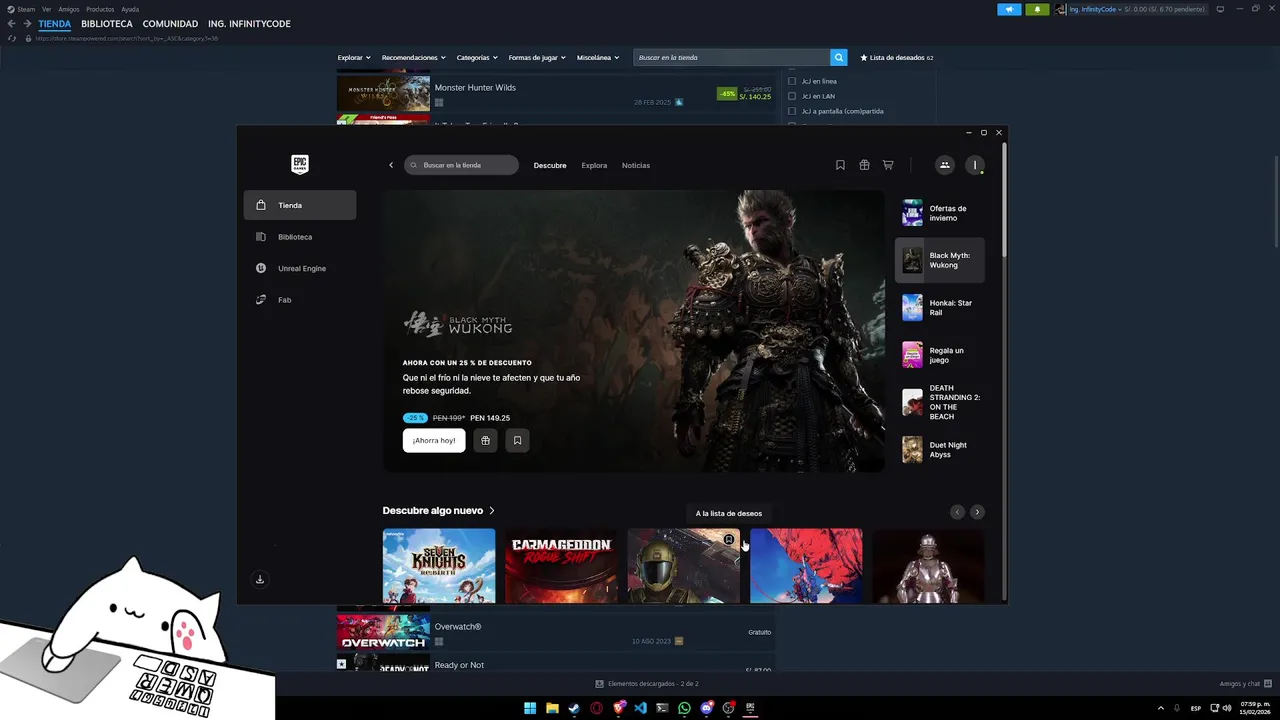
Task: Open WhatsApp from taskbar
Action: point(684,708)
